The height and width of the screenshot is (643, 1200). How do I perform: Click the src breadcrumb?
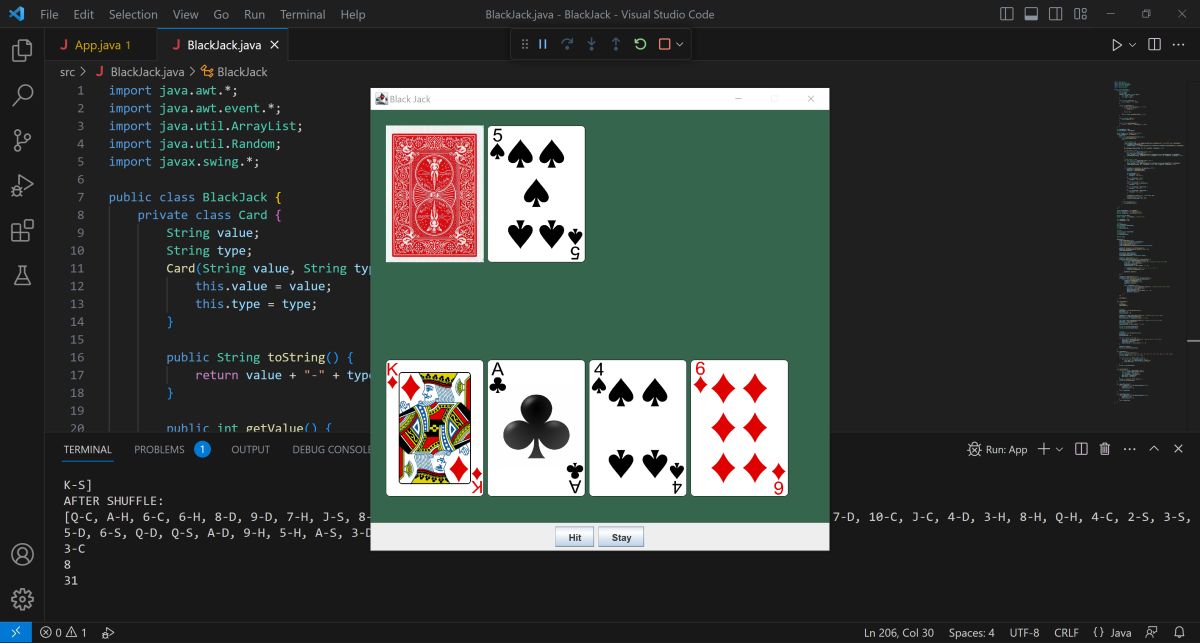pos(67,72)
